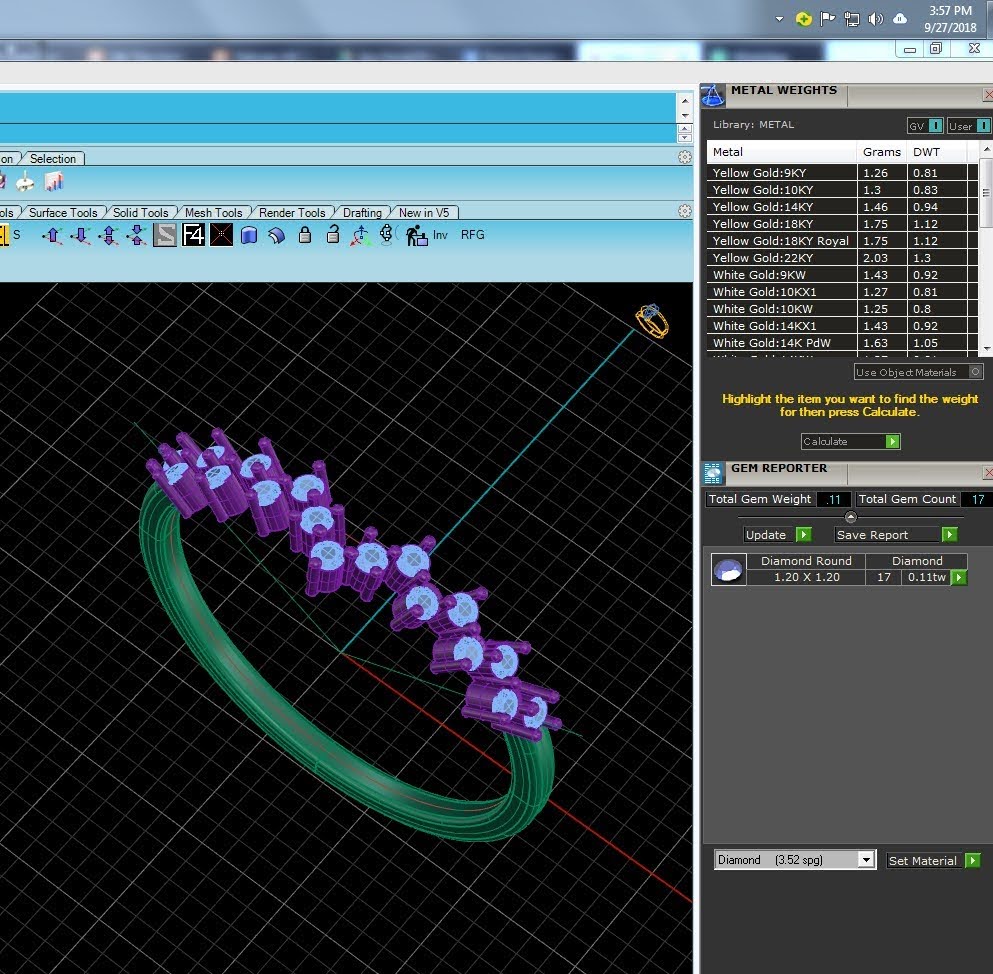Enable Use Object Materials option

918,372
